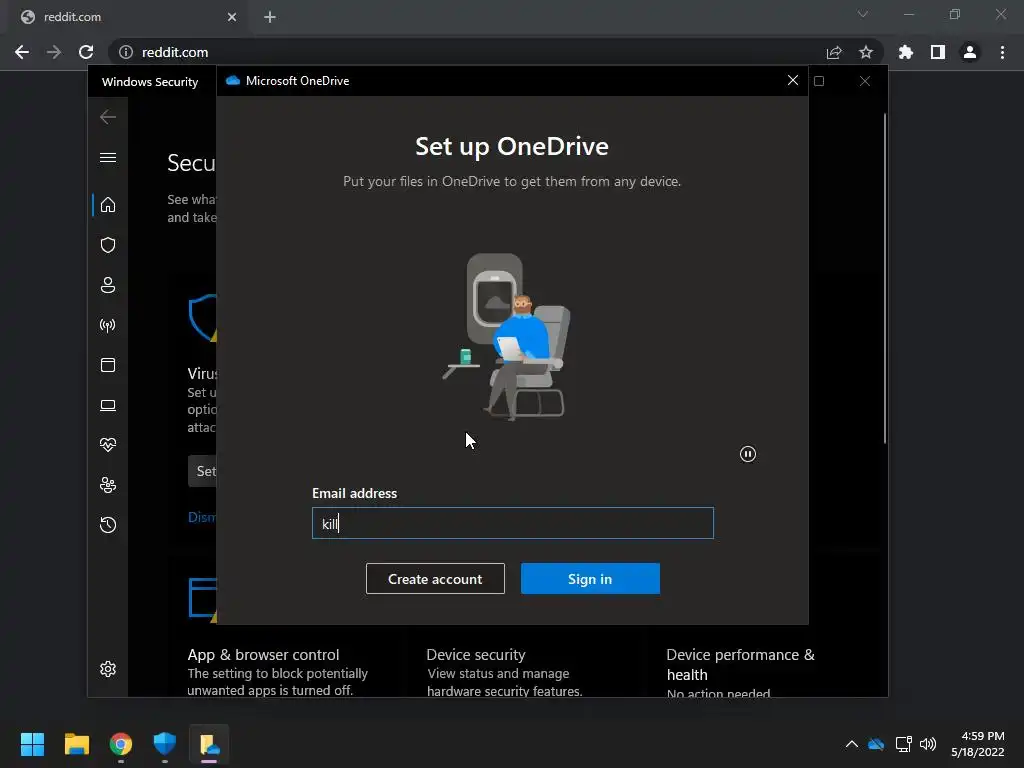The width and height of the screenshot is (1024, 768).
Task: Open Chrome from the taskbar
Action: 121,744
